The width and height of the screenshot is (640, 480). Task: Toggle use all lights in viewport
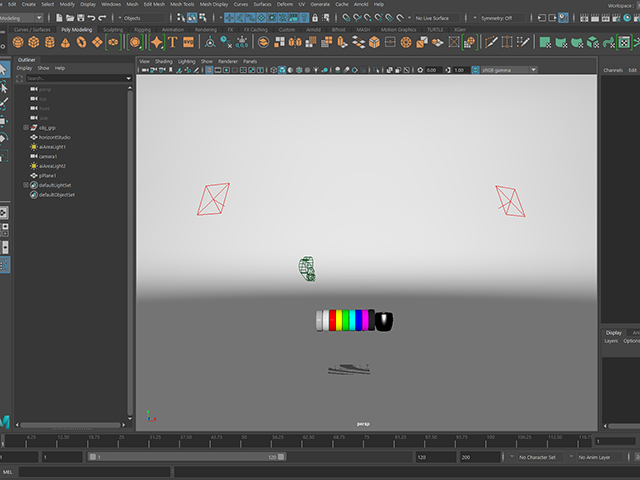[316, 70]
